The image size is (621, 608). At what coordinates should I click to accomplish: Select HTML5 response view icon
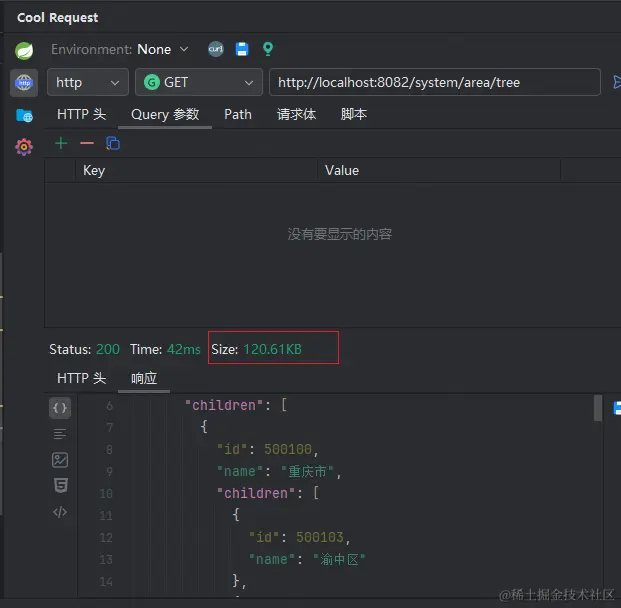pos(61,485)
